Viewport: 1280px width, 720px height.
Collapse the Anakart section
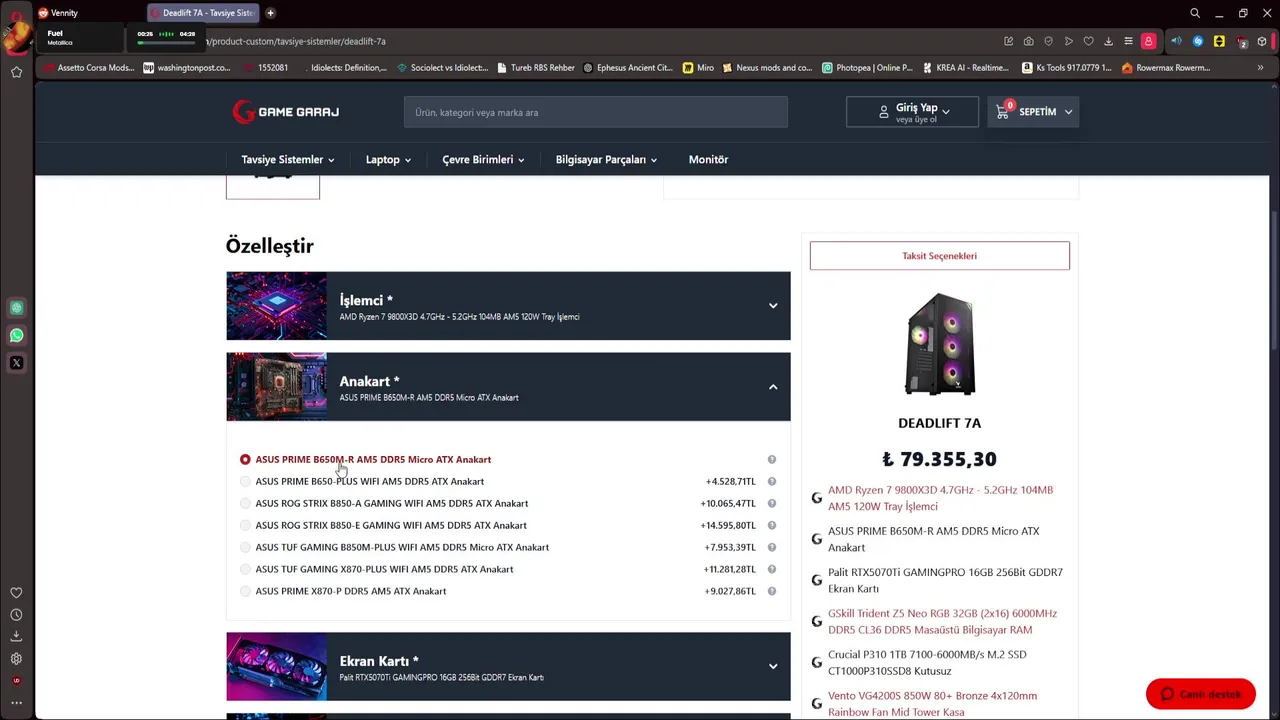[508, 387]
